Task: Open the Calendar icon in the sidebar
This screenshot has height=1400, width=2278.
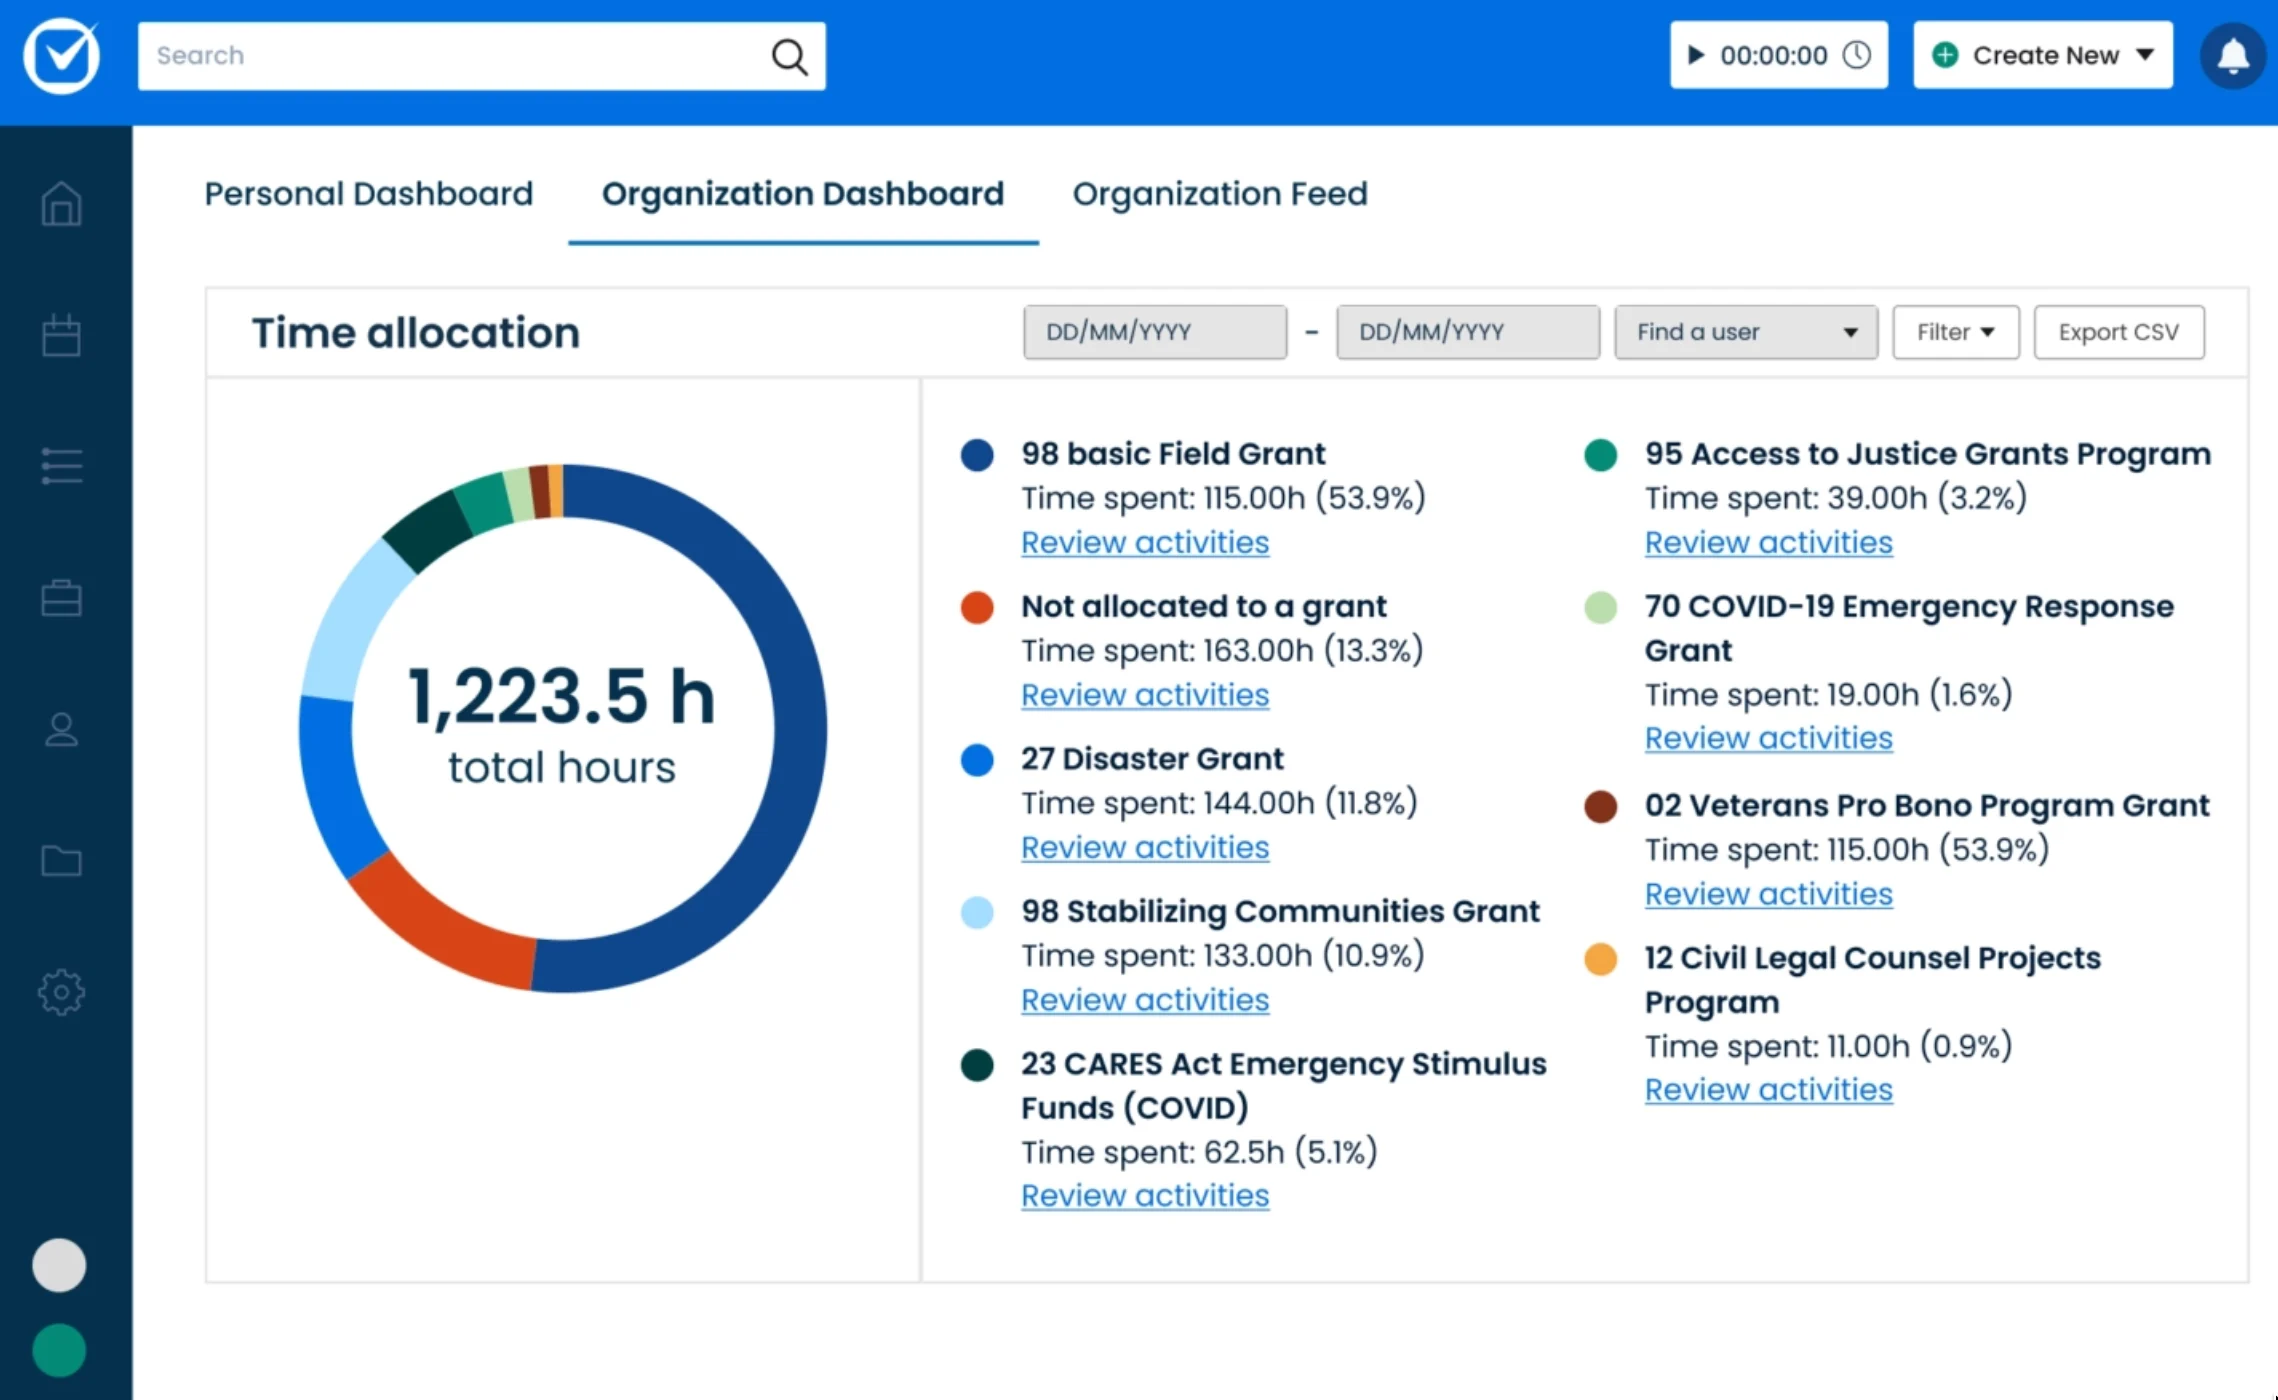Action: 61,334
